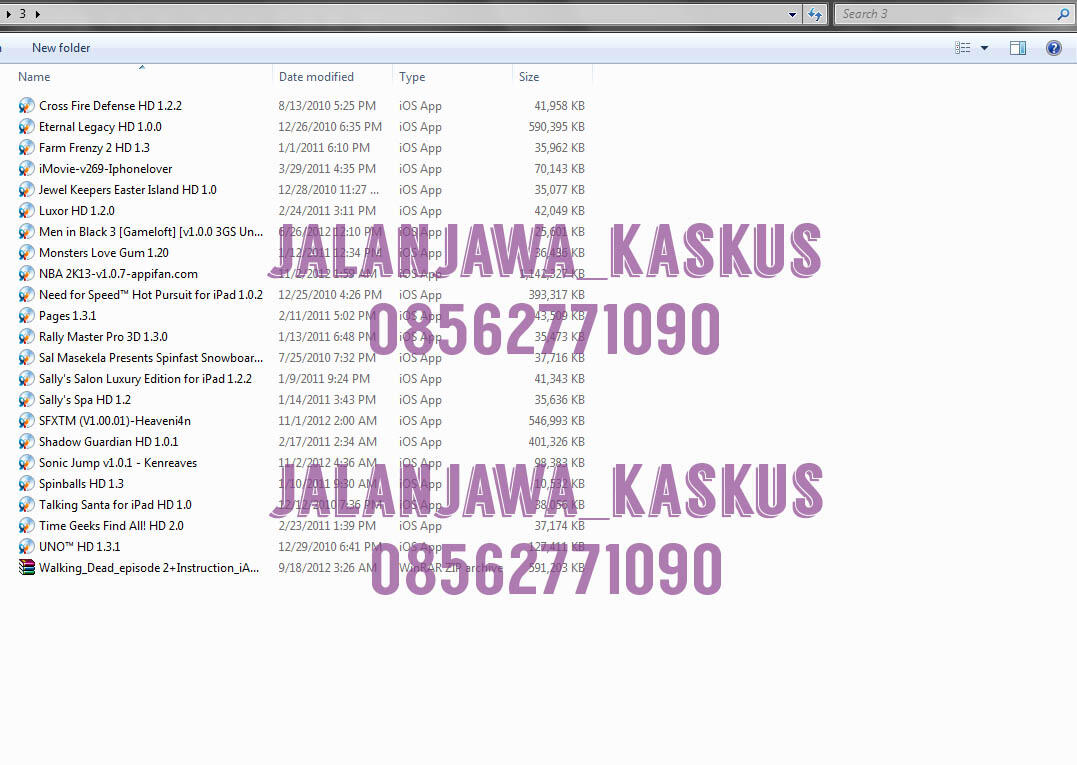Select the file name NBA 2K13-v1.0.7-appifan.com
Image resolution: width=1077 pixels, height=765 pixels.
click(118, 274)
